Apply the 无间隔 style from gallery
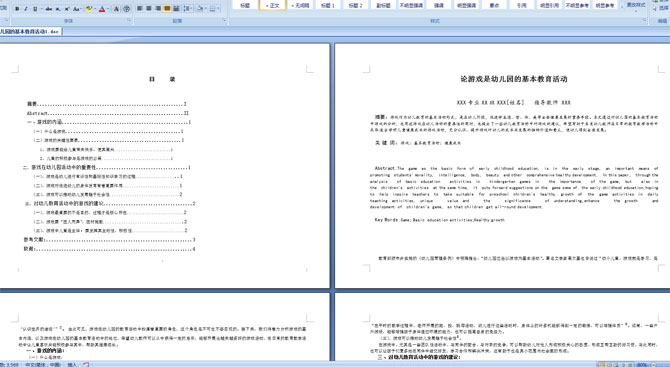670x367 pixels. [300, 5]
